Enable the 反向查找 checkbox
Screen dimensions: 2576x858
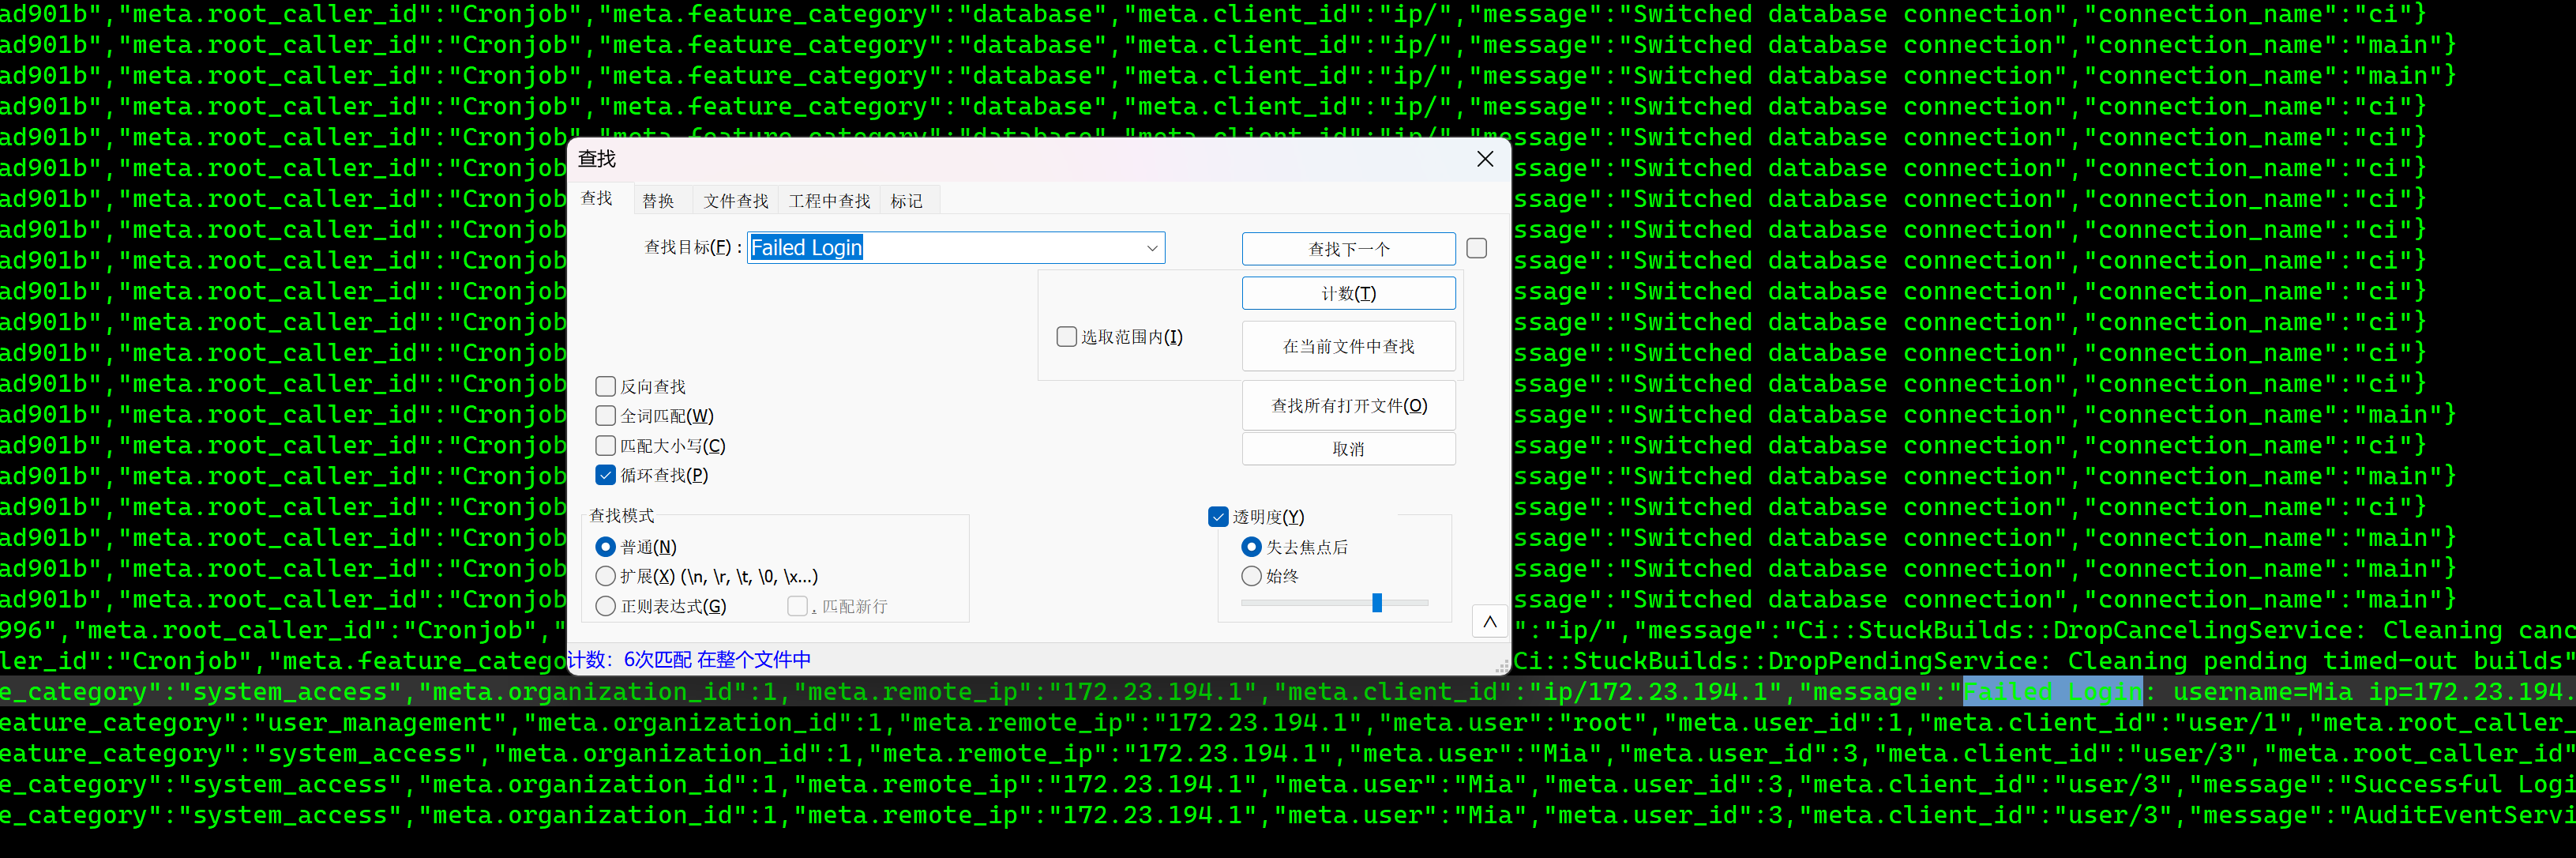point(606,387)
